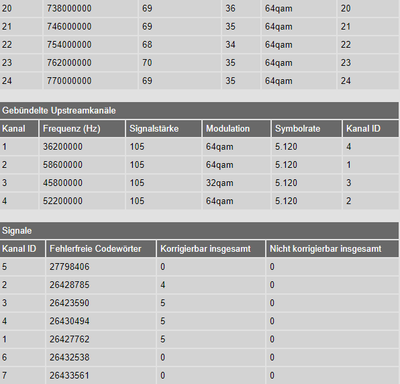Click the 32qam modulation value
The image size is (400, 384).
[220, 183]
